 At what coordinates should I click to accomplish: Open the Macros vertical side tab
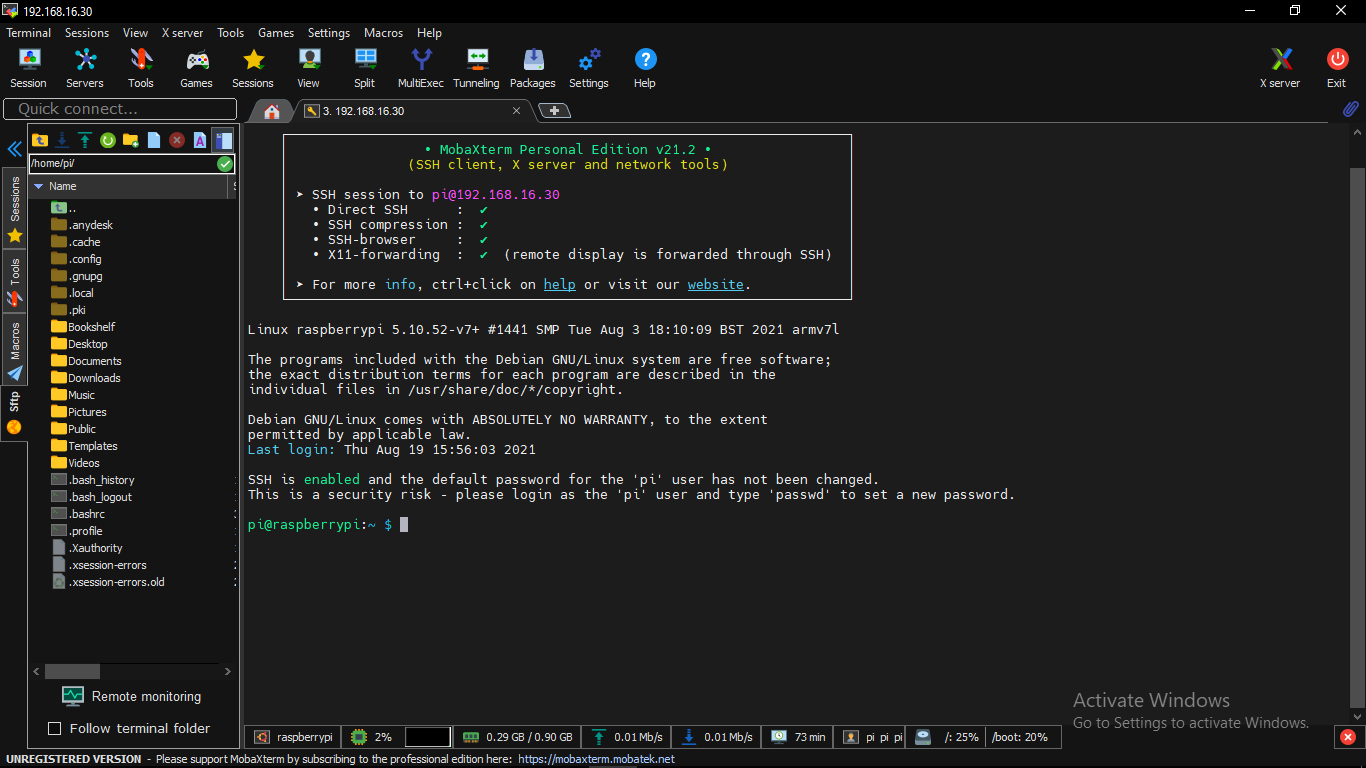[x=15, y=350]
